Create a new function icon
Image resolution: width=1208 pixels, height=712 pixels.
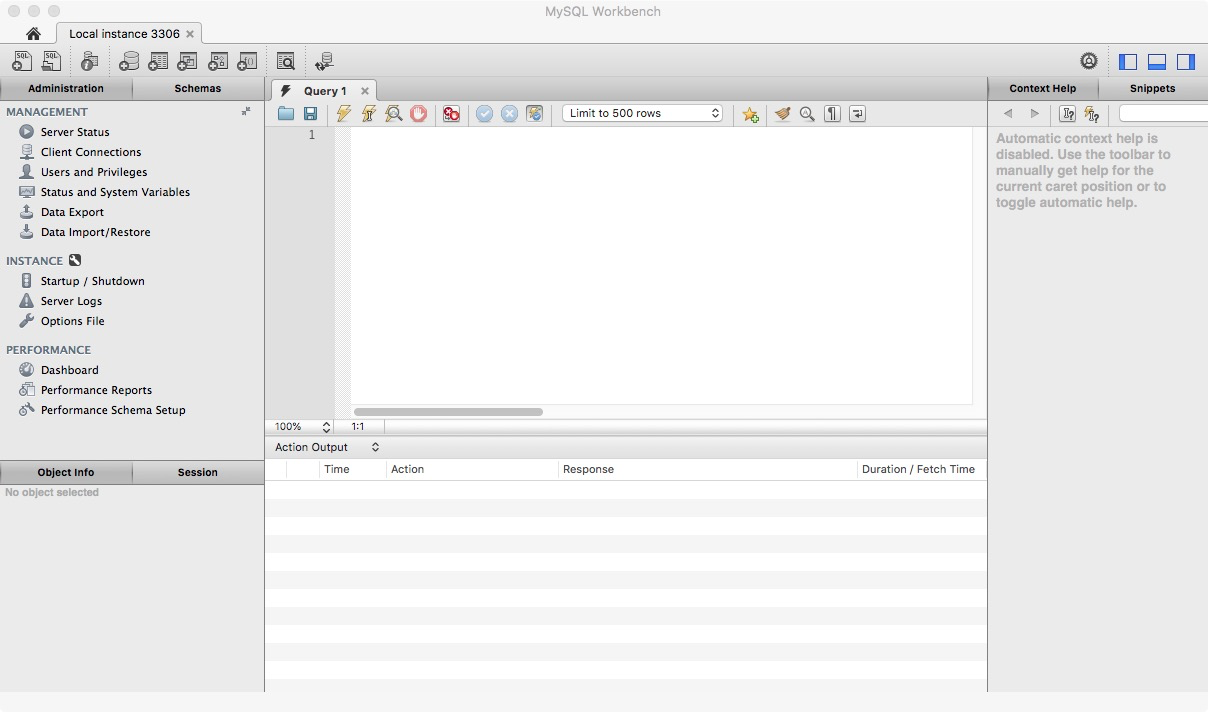point(247,62)
